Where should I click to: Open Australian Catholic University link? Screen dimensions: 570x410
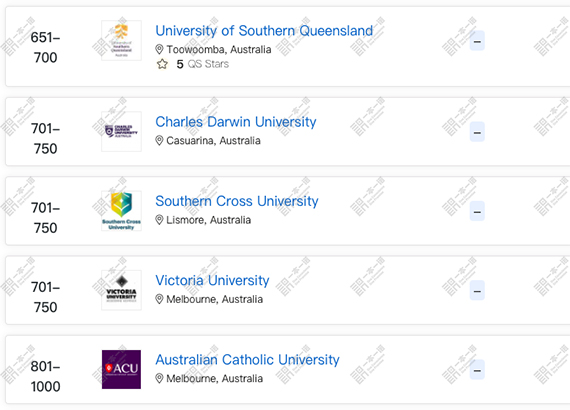(x=247, y=360)
